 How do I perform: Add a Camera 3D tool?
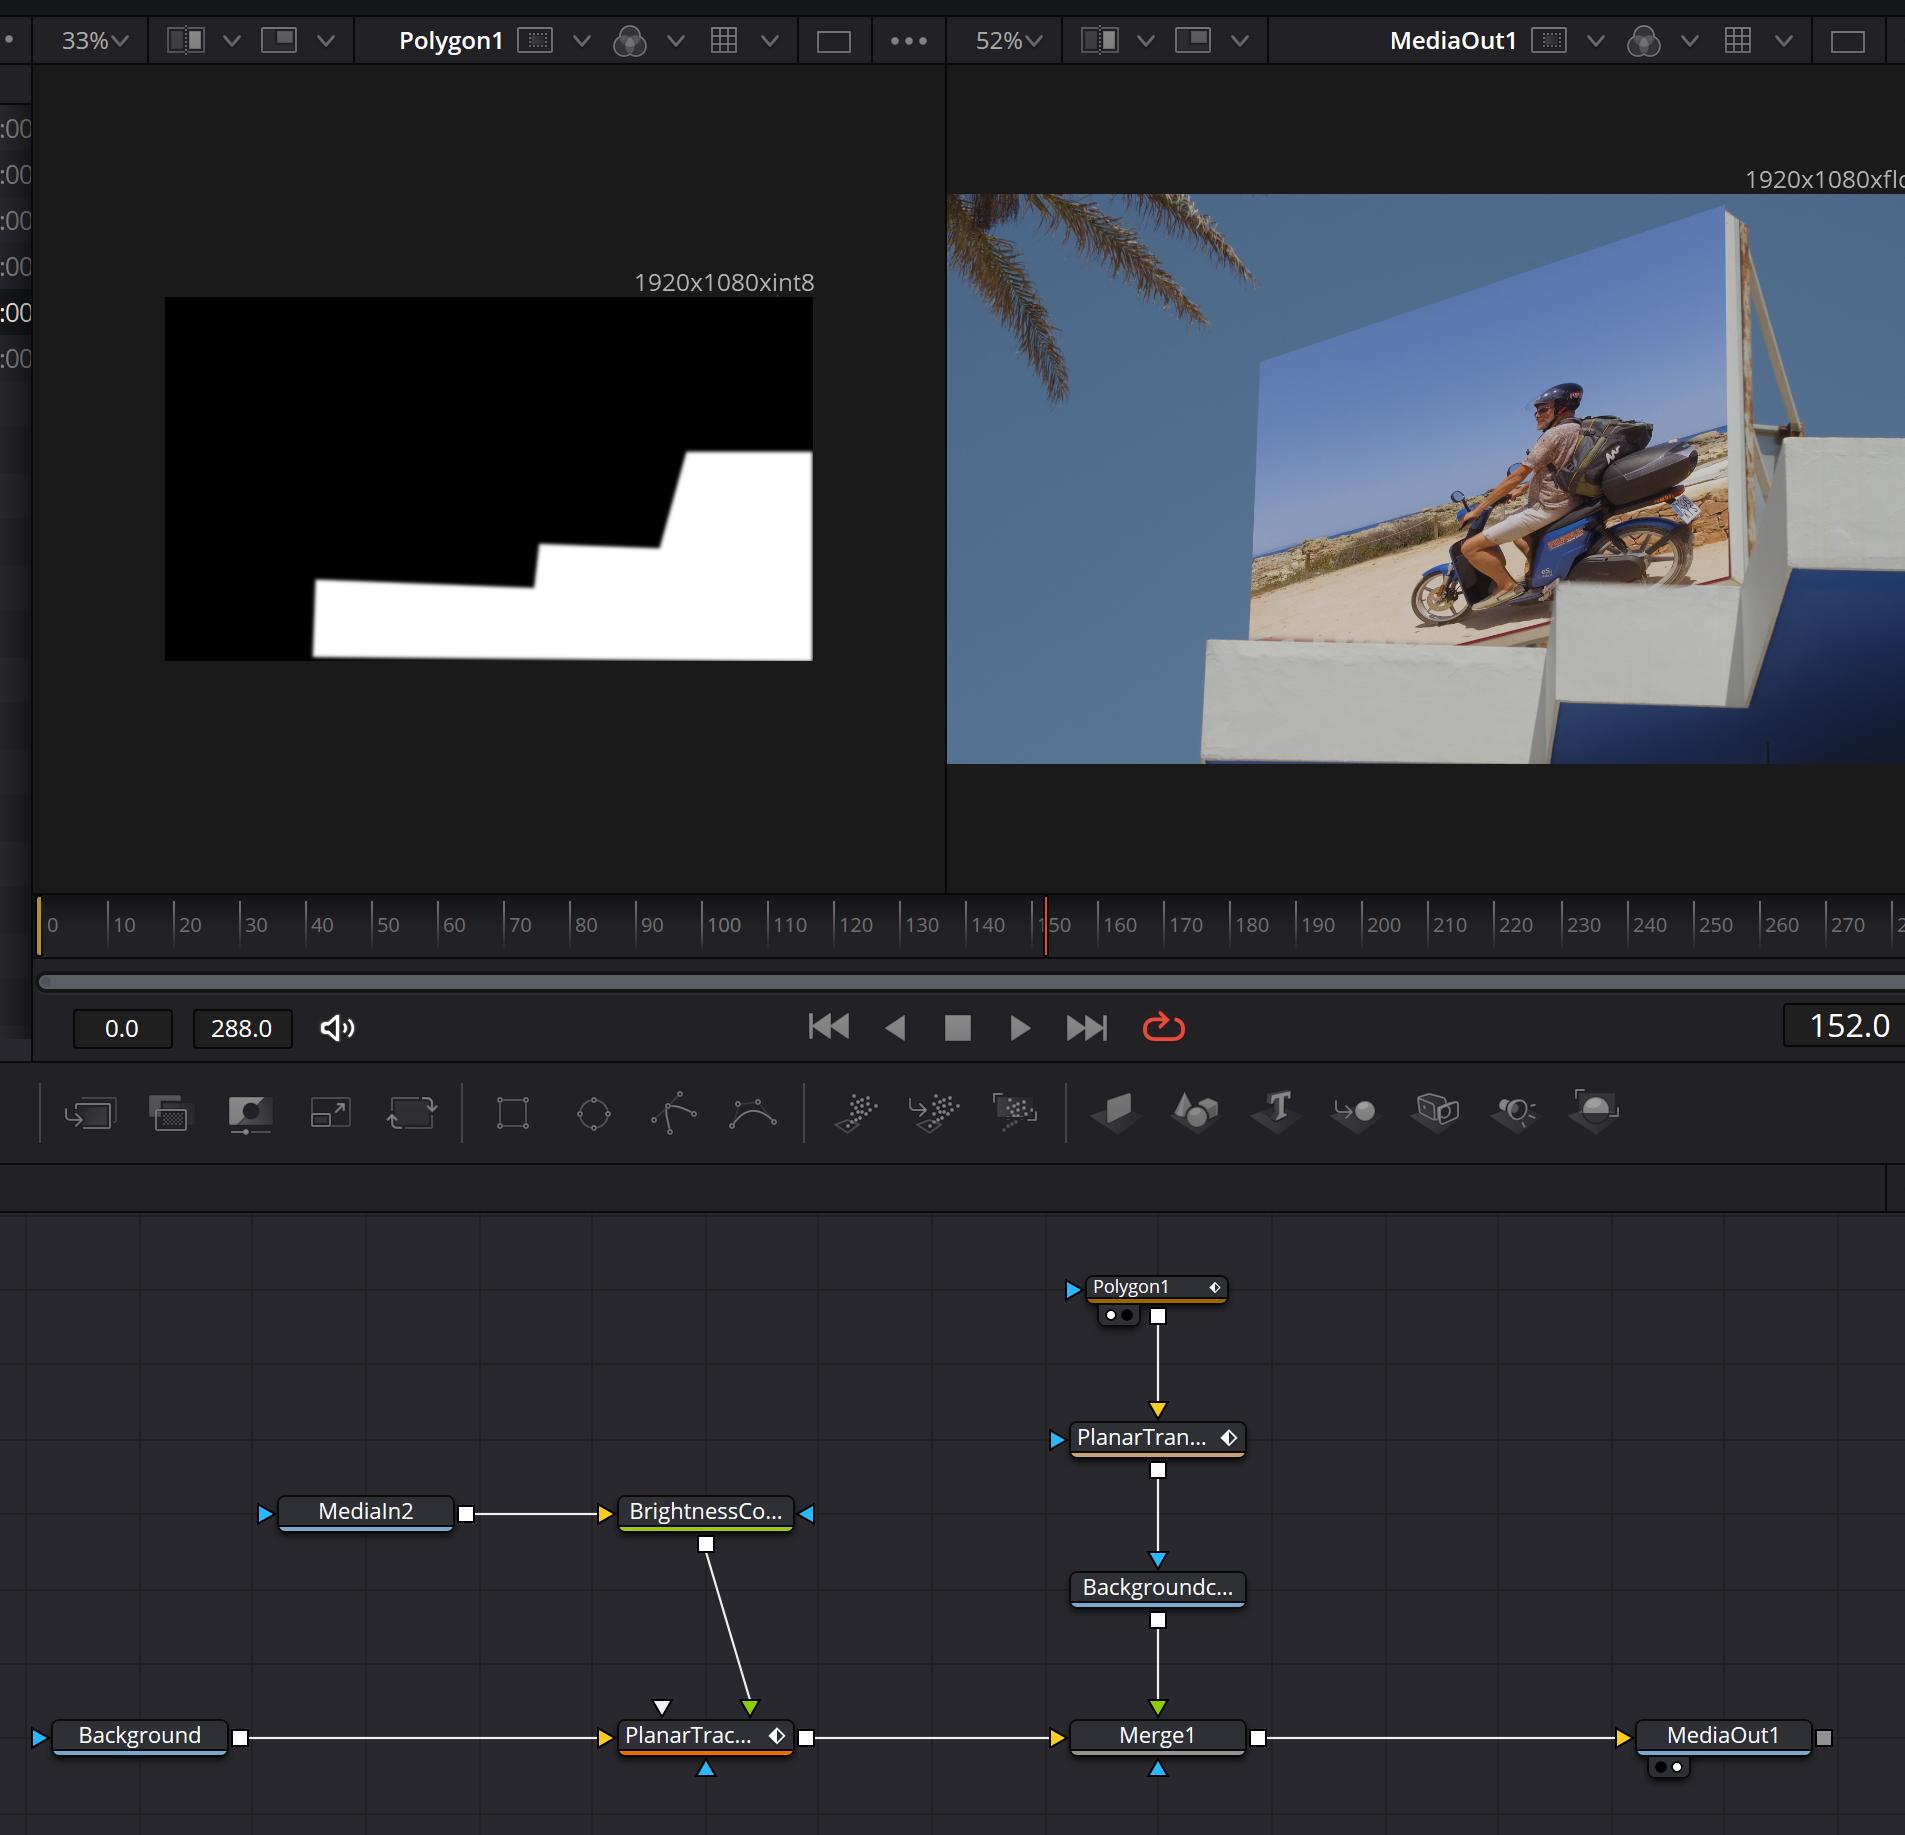point(1437,1112)
